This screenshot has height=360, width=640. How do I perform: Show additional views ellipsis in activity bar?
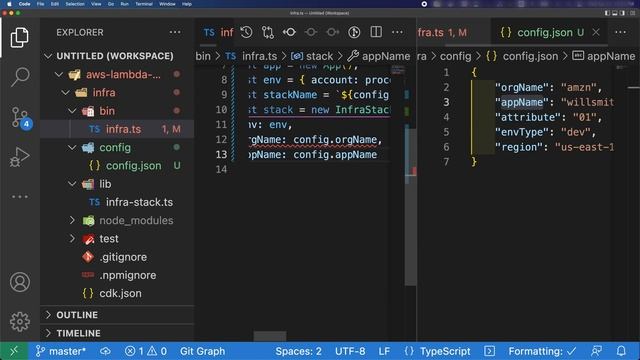point(20,197)
